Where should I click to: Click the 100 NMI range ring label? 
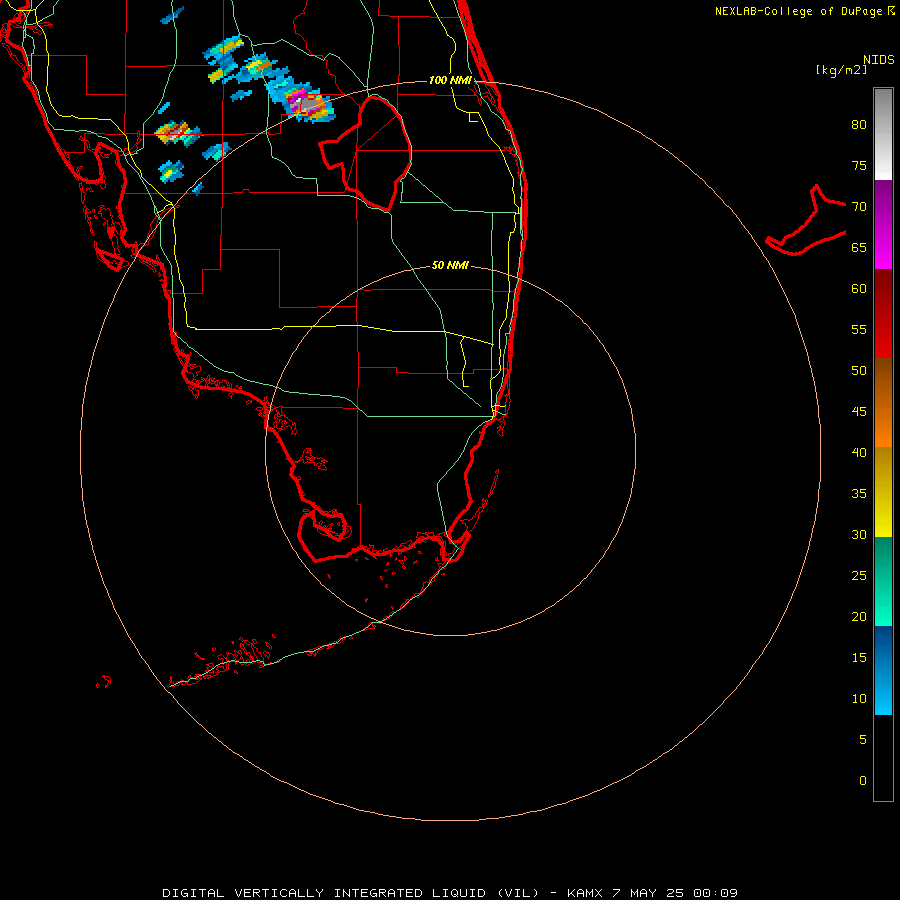(450, 80)
